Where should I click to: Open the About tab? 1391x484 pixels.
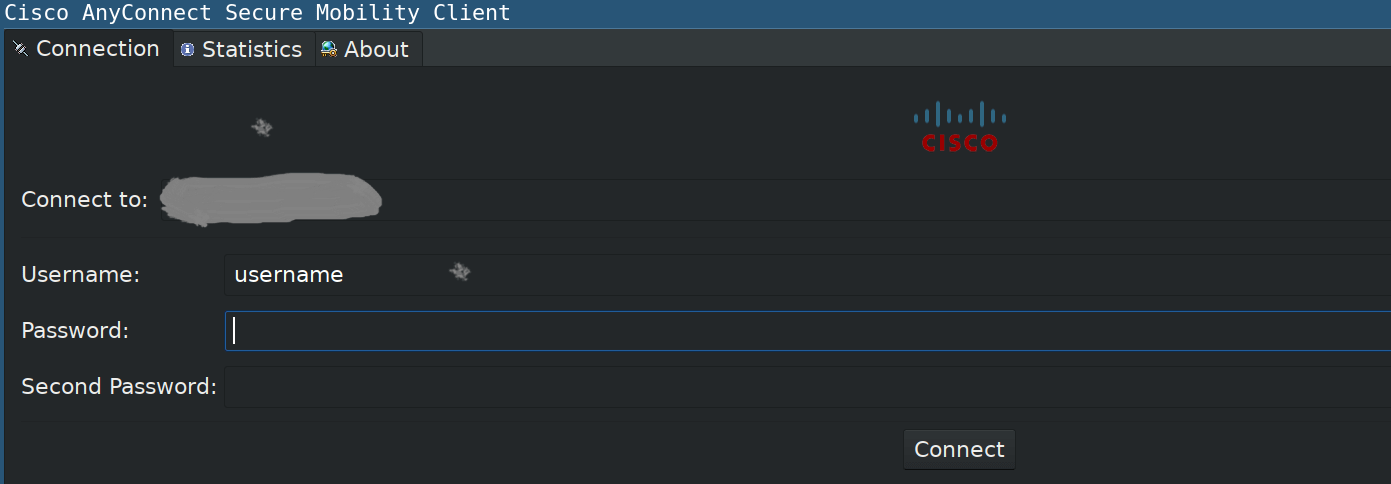[369, 49]
